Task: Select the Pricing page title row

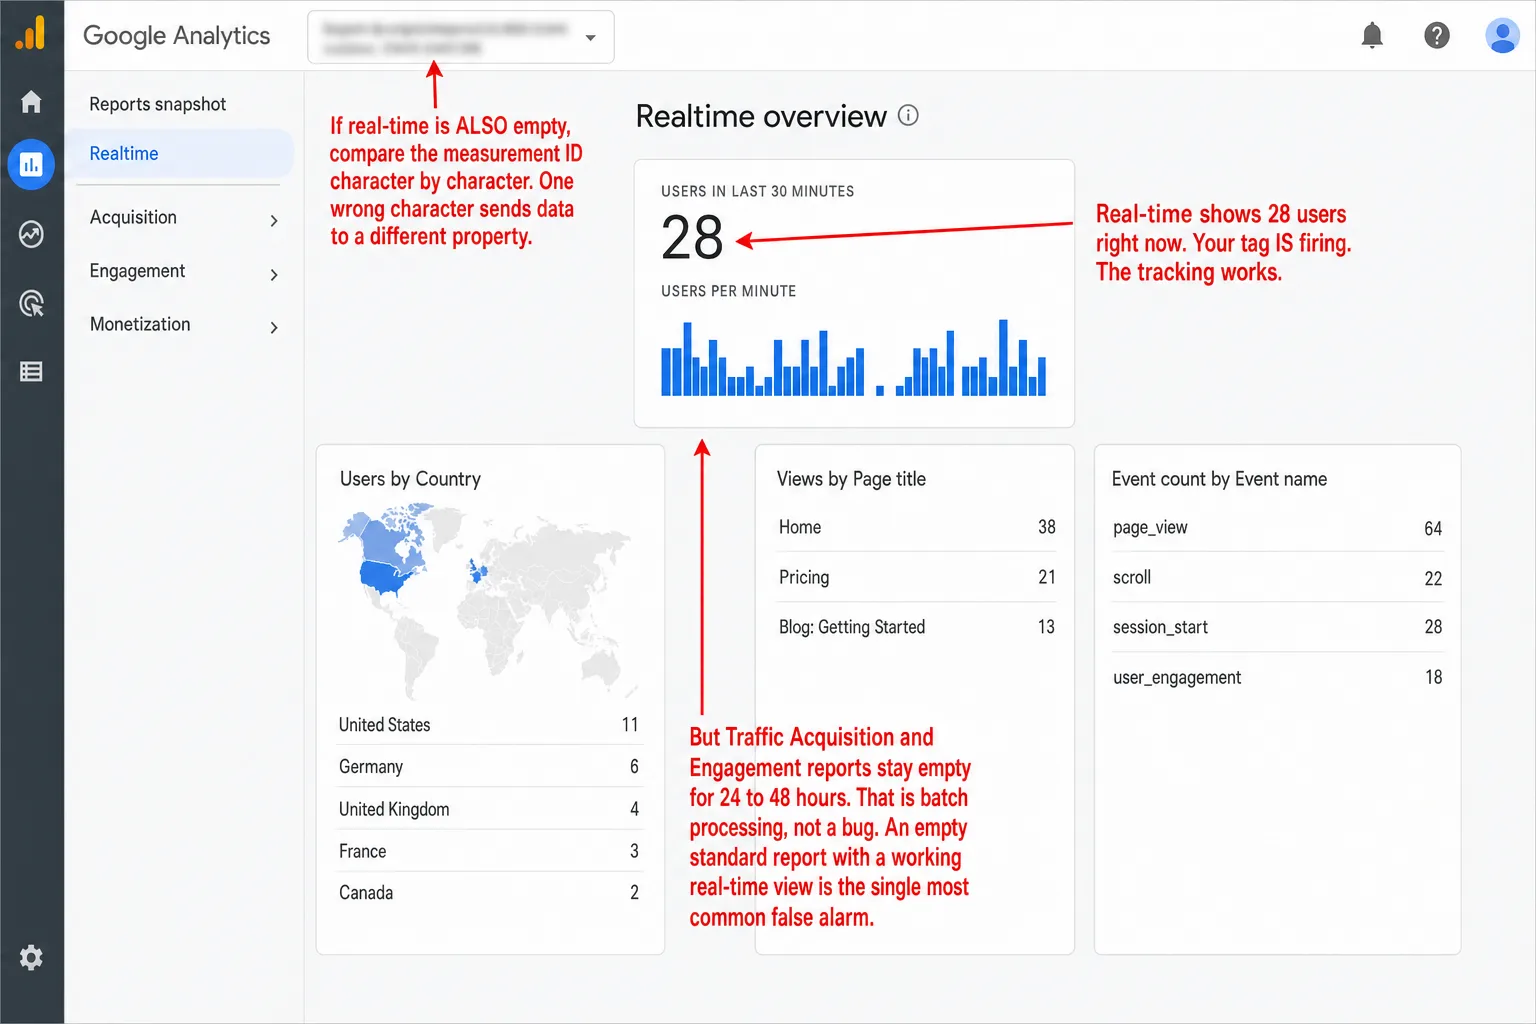Action: (x=917, y=577)
